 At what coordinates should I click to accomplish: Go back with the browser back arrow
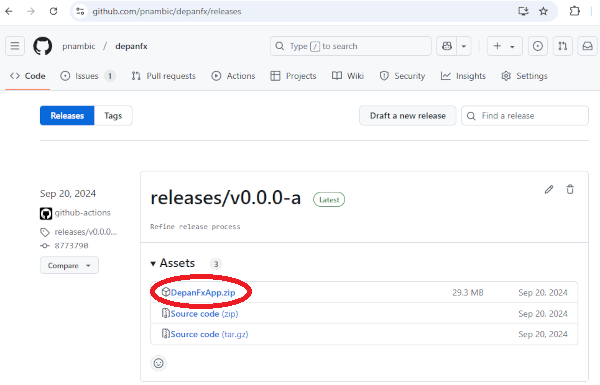click(9, 11)
